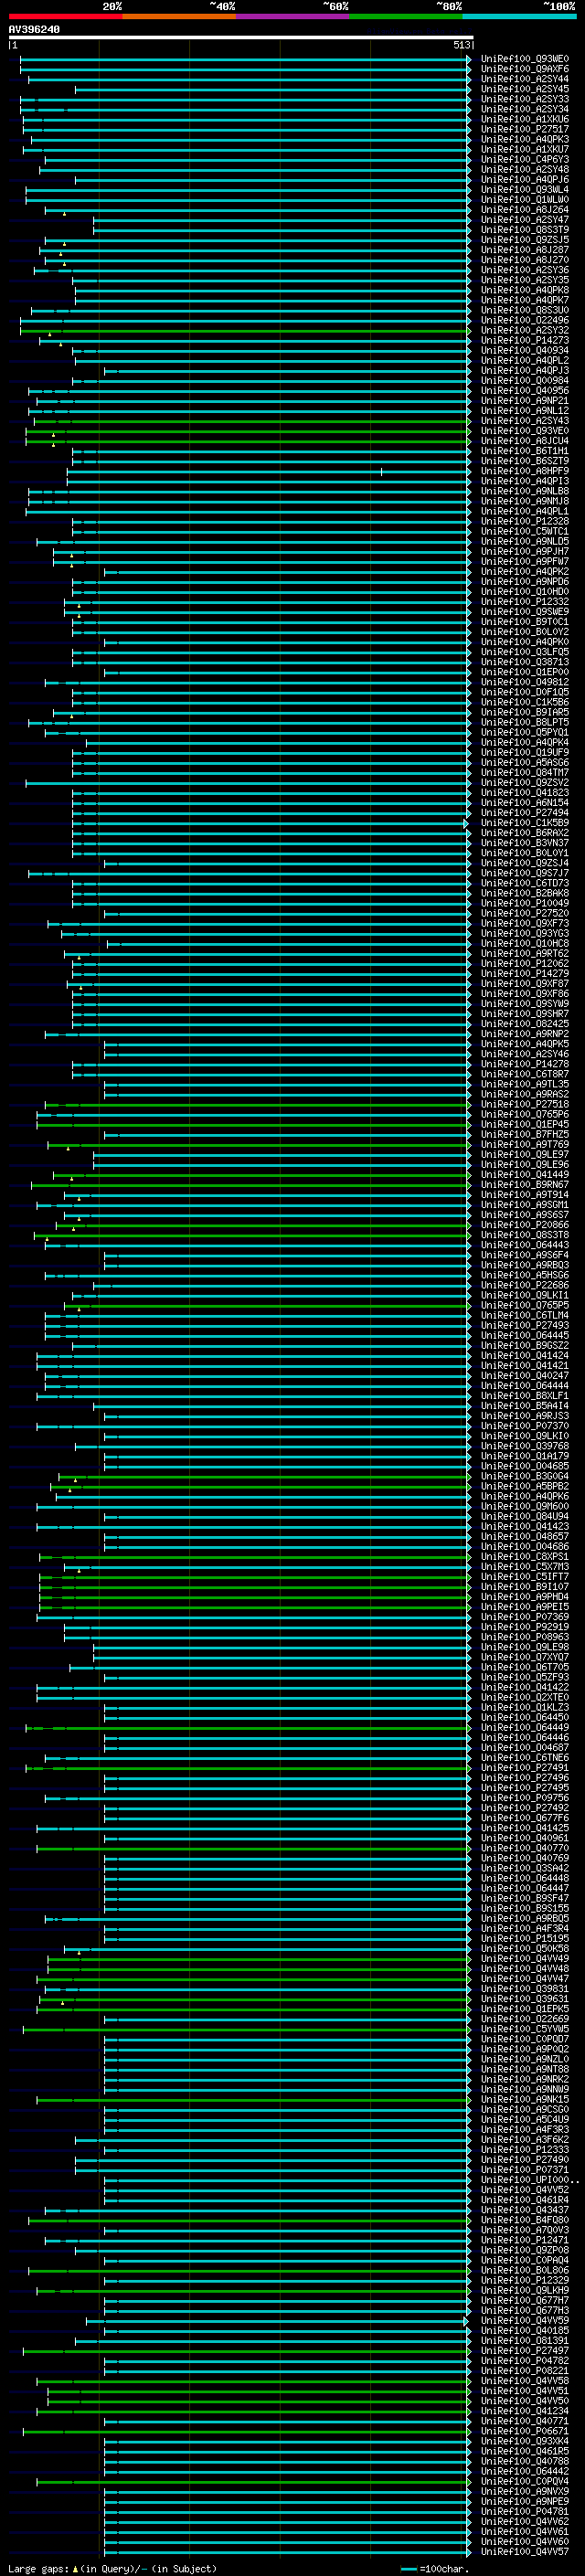Select the UniRef100_A8J264 label

pos(525,210)
